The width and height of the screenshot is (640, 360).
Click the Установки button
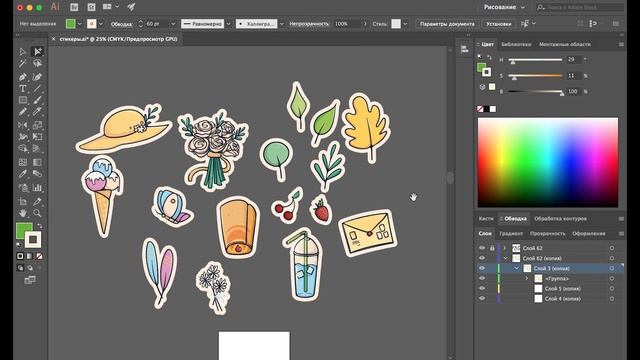point(498,24)
